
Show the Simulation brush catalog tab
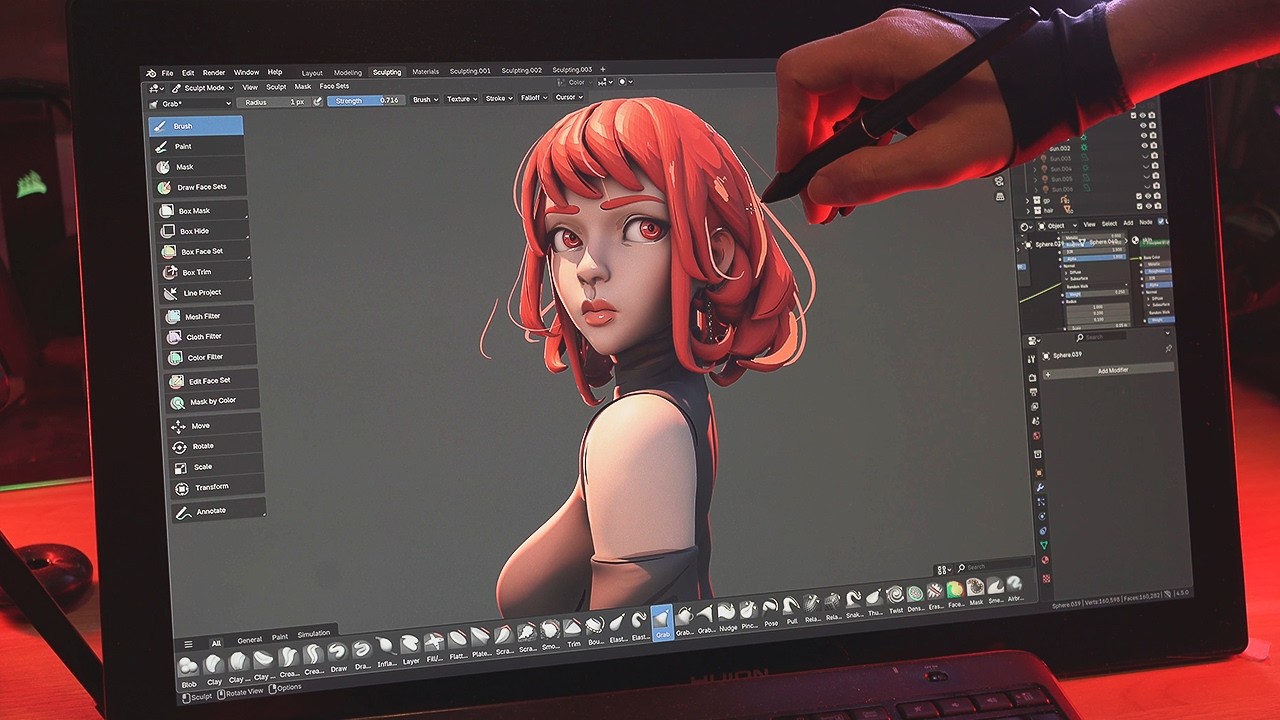coord(313,634)
